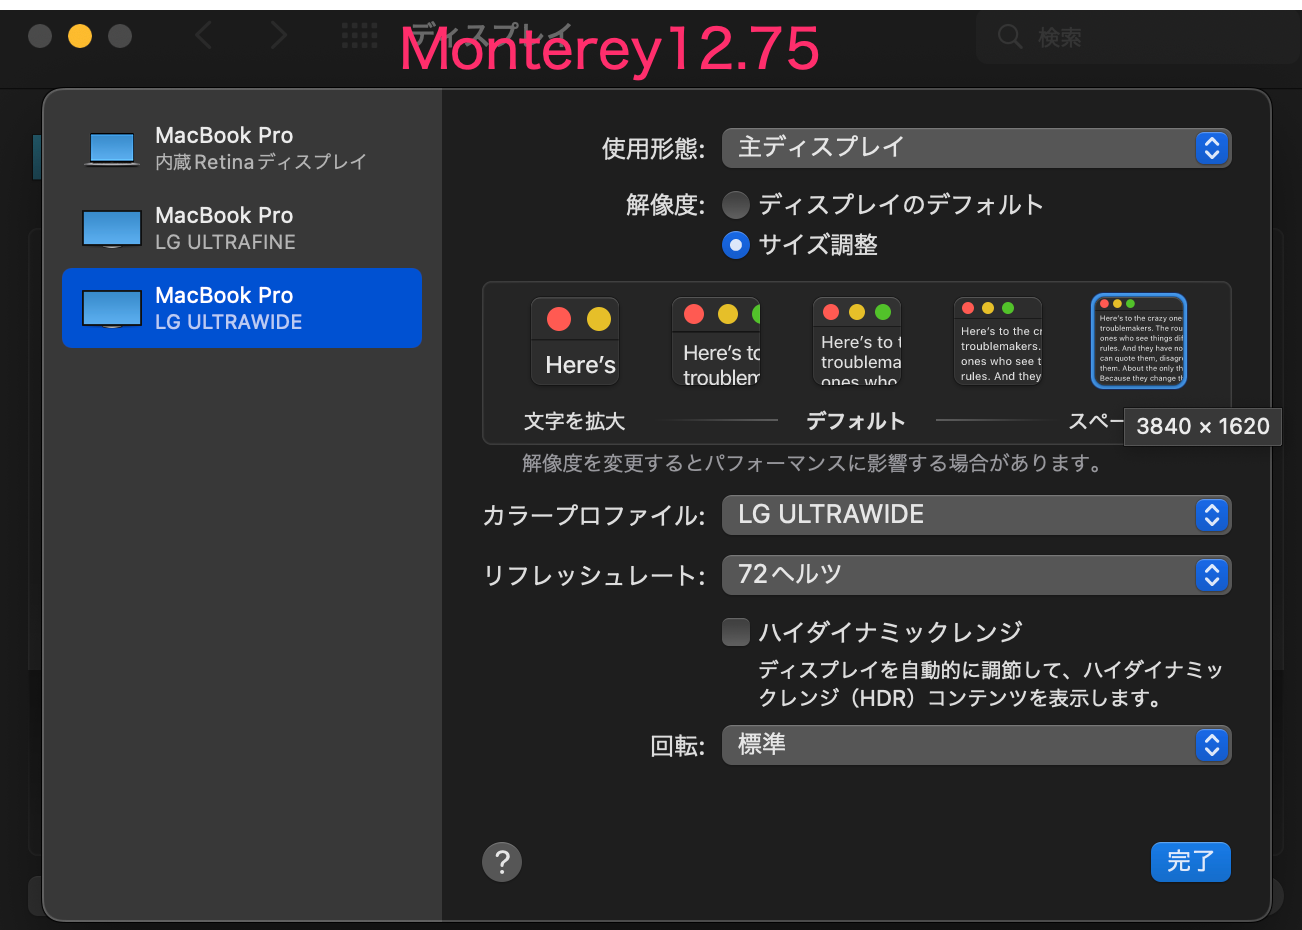Viewport: 1302px width, 930px height.
Task: Choose the サイズ調整 radio button
Action: (736, 245)
